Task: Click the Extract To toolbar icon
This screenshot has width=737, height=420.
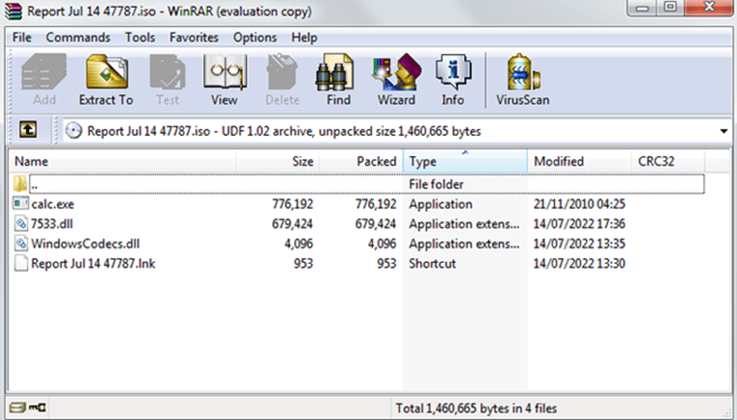Action: [106, 79]
